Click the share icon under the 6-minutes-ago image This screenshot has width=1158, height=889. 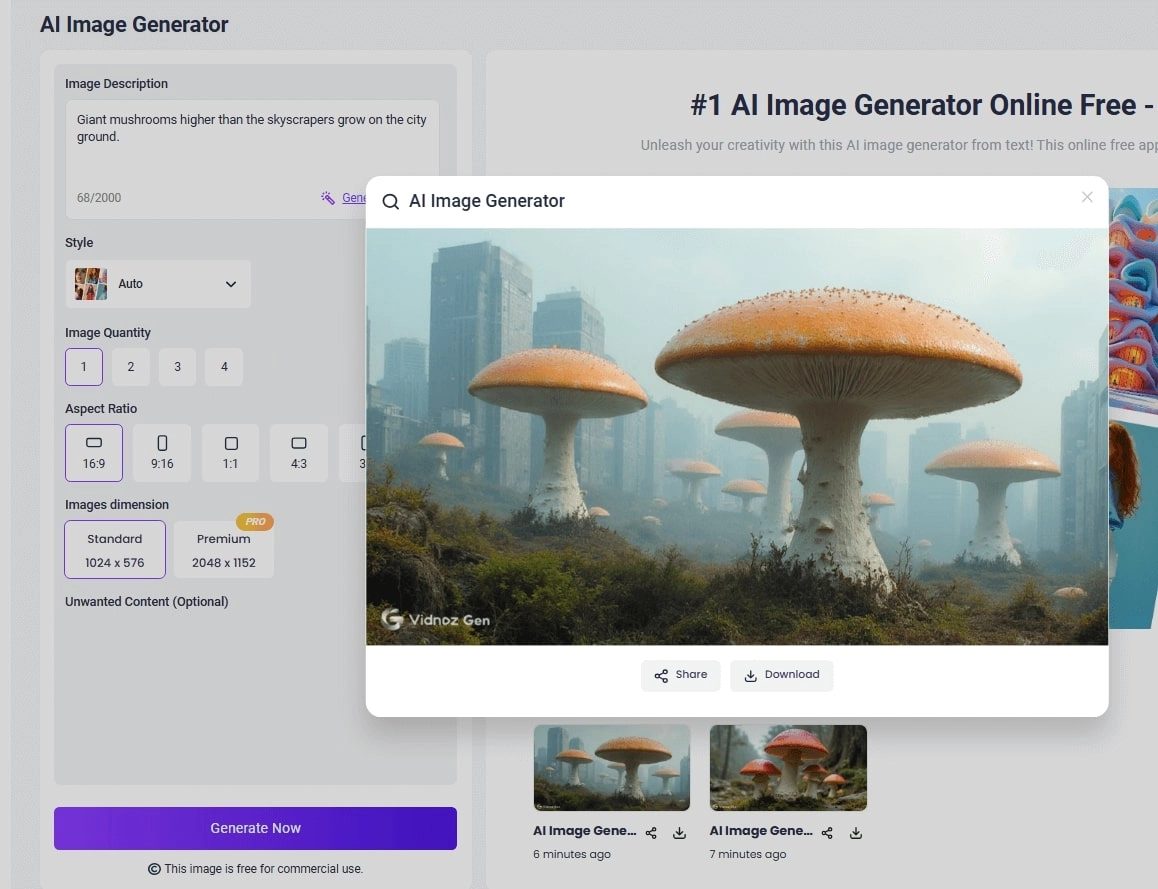[x=651, y=832]
